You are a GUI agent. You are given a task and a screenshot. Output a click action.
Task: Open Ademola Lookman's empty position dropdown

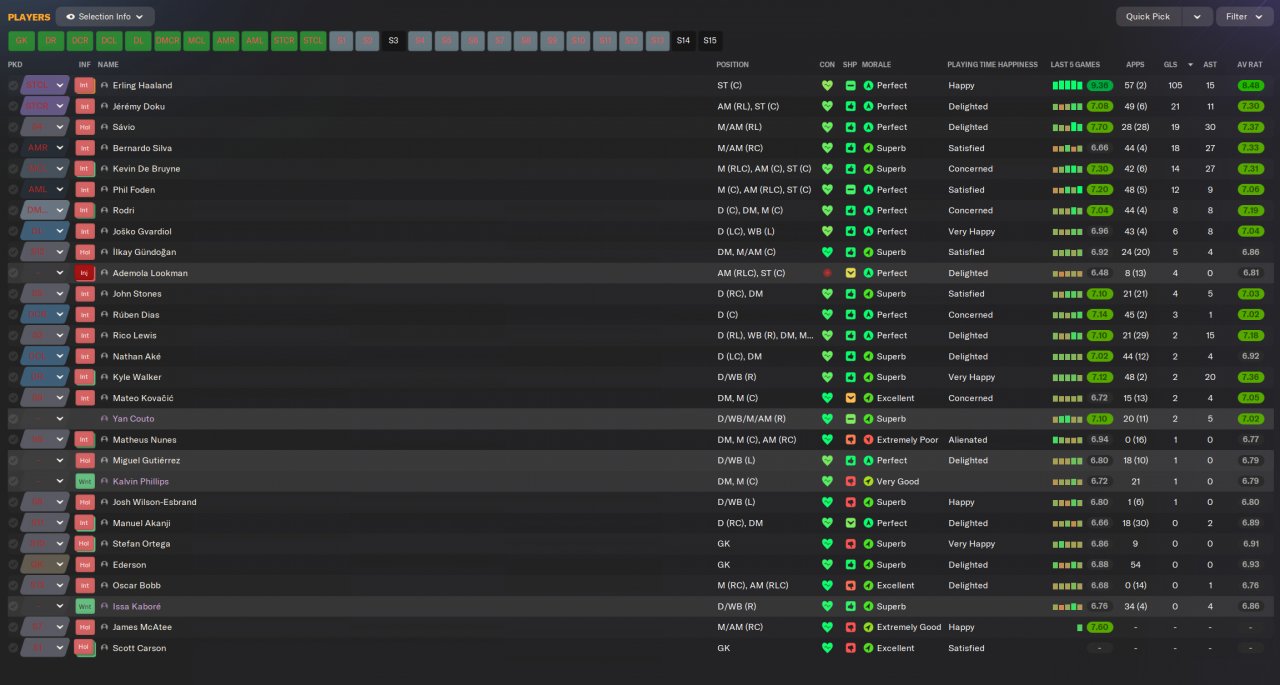(x=45, y=273)
